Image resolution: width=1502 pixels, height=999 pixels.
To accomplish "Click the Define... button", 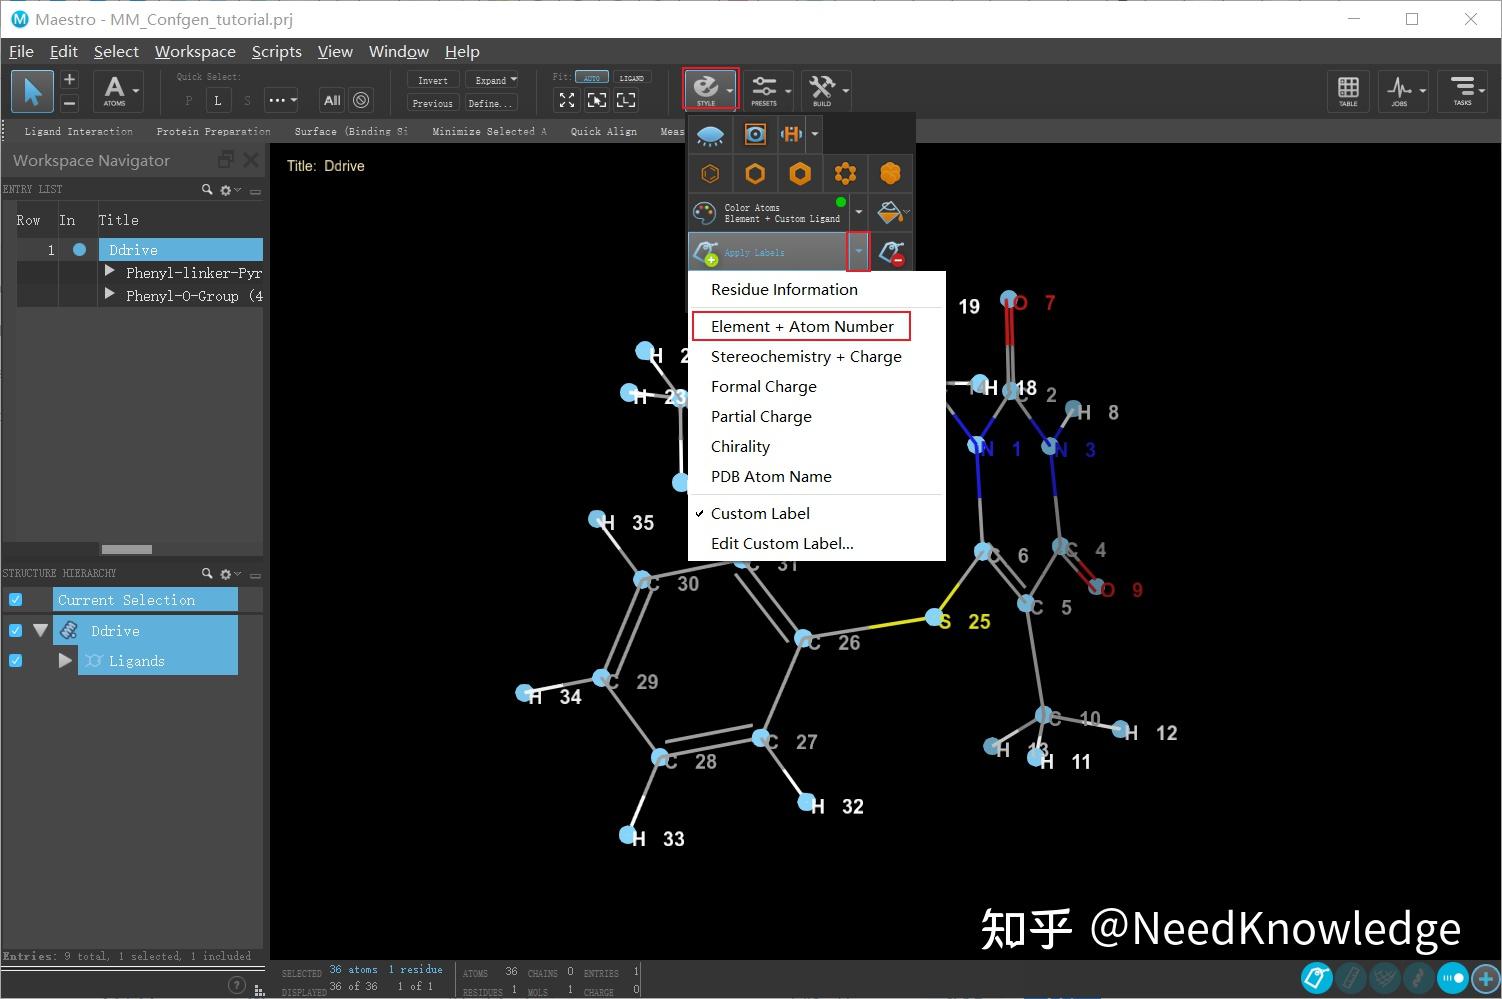I will [x=490, y=103].
